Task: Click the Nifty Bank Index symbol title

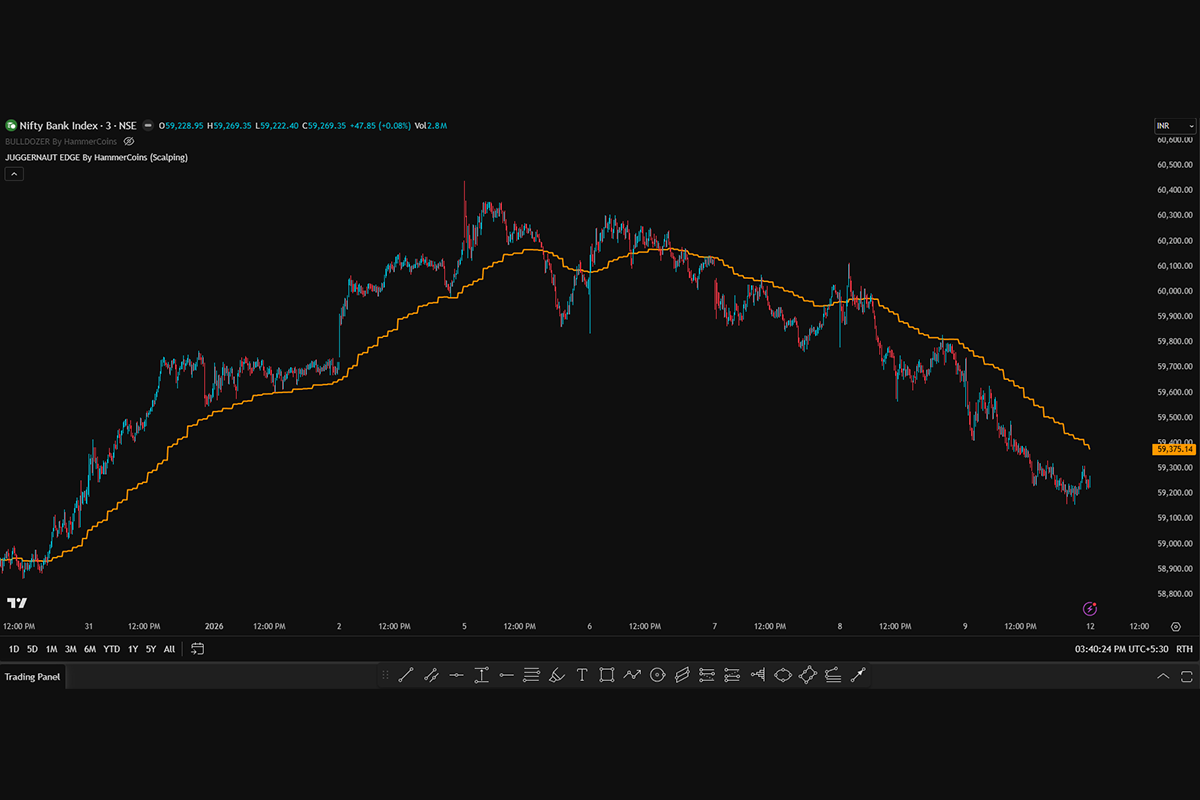Action: pos(62,126)
